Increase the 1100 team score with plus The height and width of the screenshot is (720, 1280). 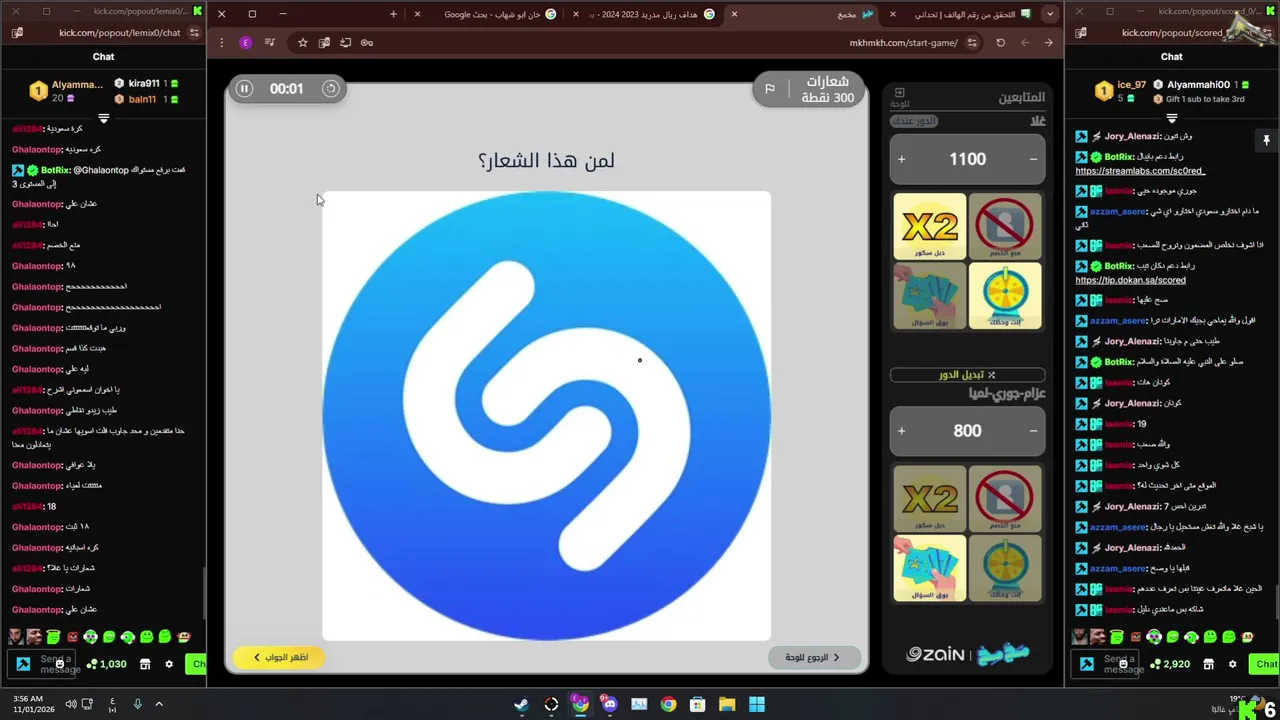(901, 159)
